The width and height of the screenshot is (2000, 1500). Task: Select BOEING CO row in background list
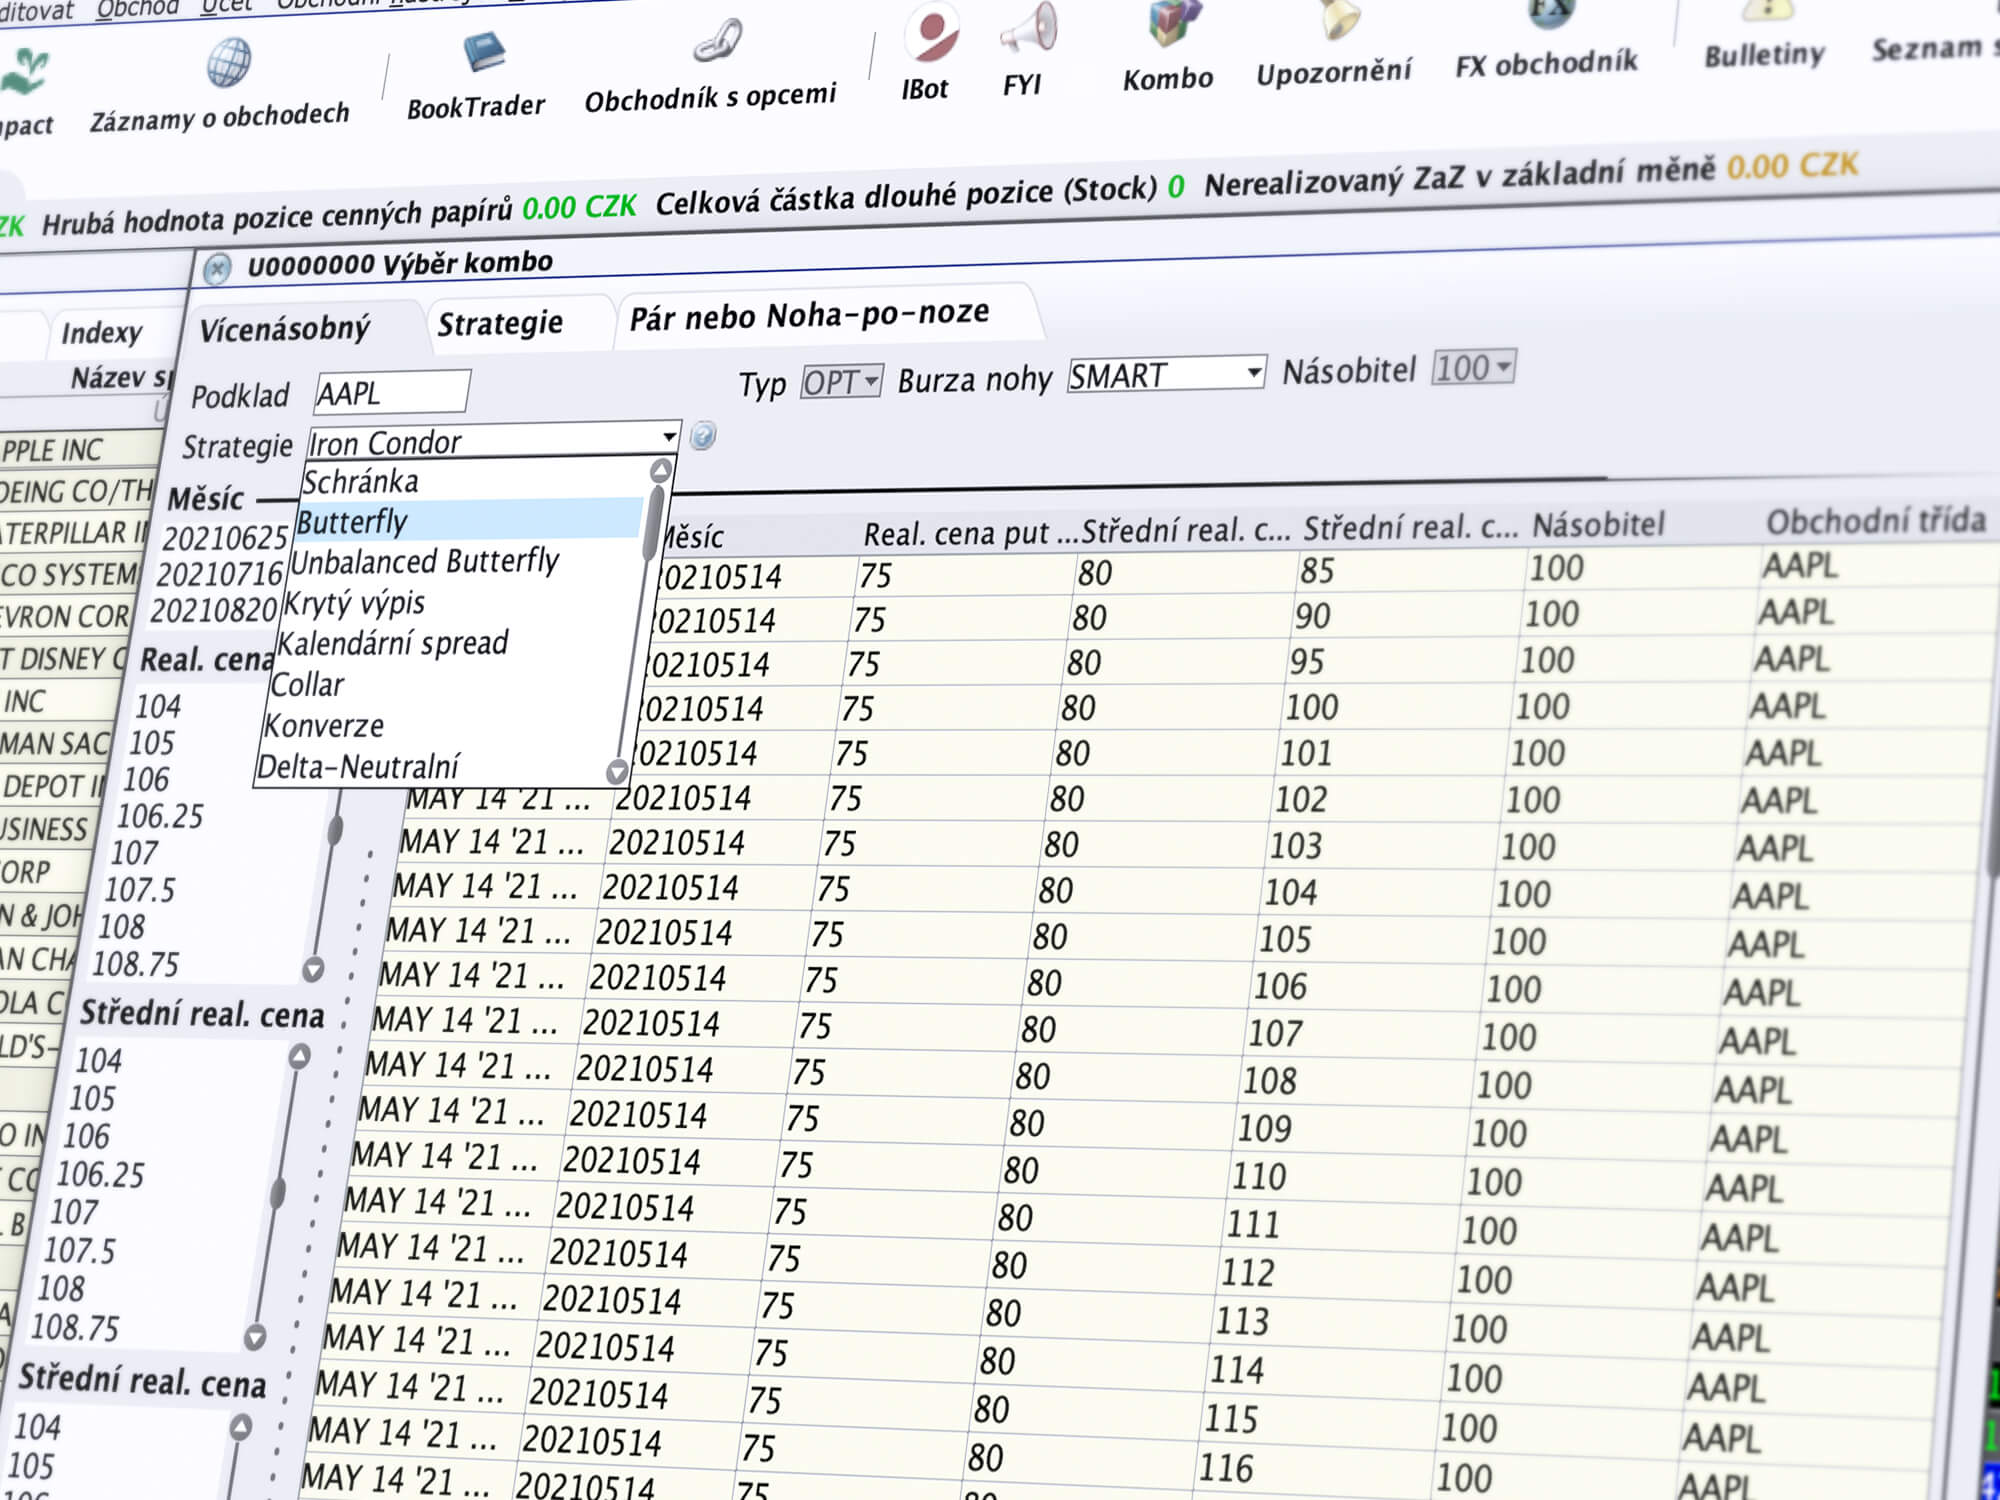(78, 491)
